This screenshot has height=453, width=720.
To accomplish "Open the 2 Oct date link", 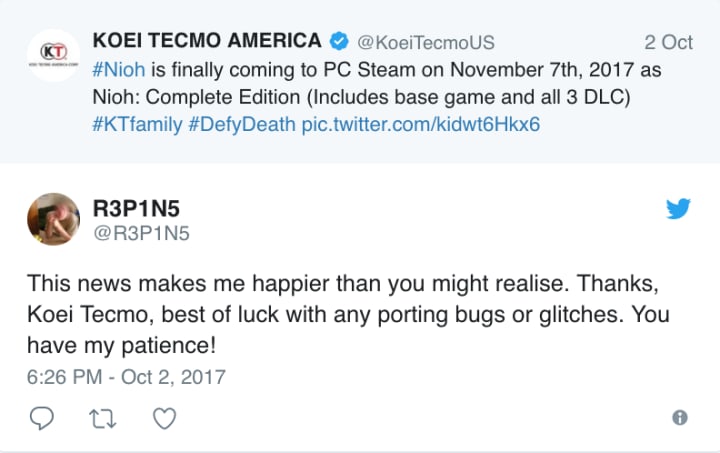I will (668, 42).
